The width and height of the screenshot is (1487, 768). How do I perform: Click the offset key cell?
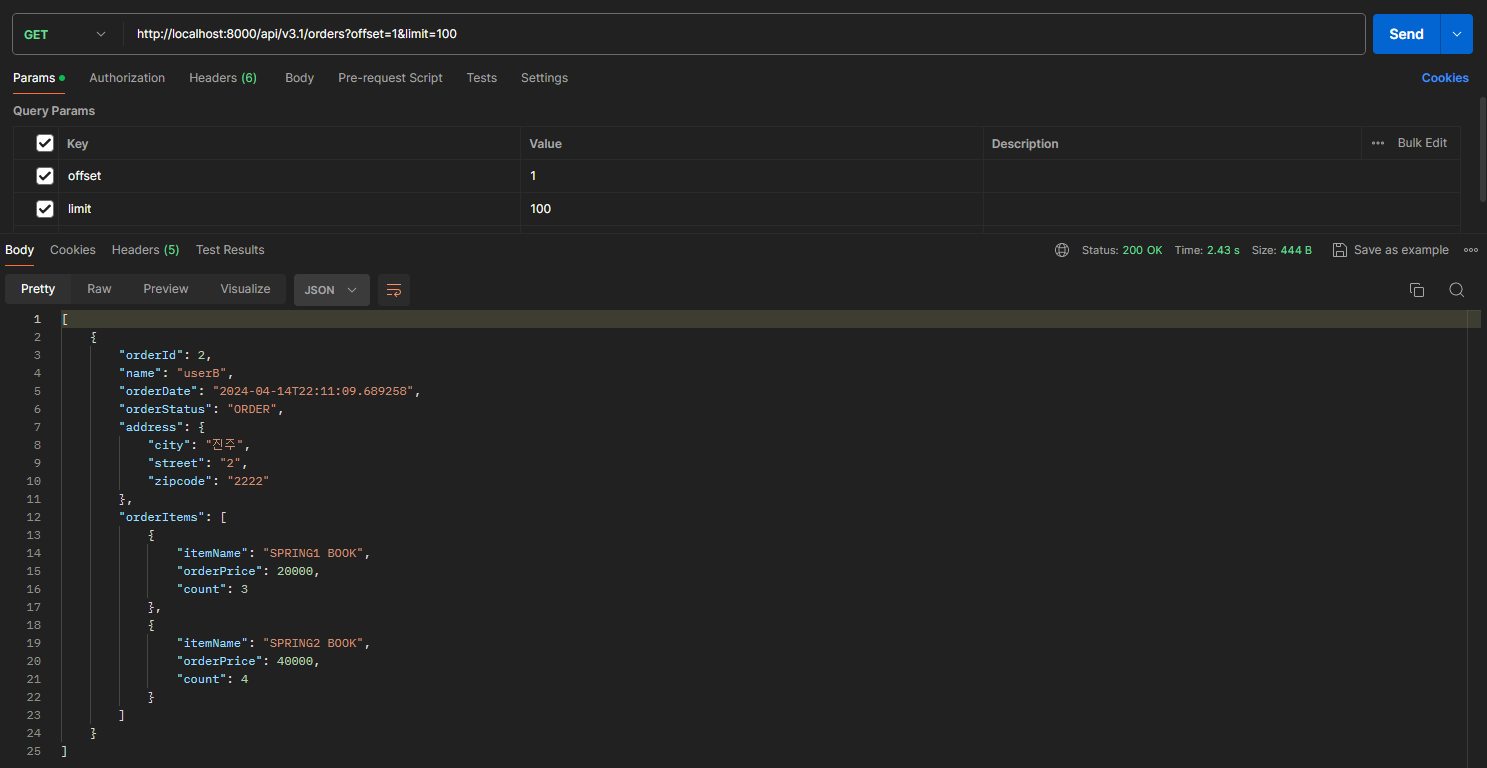[289, 176]
